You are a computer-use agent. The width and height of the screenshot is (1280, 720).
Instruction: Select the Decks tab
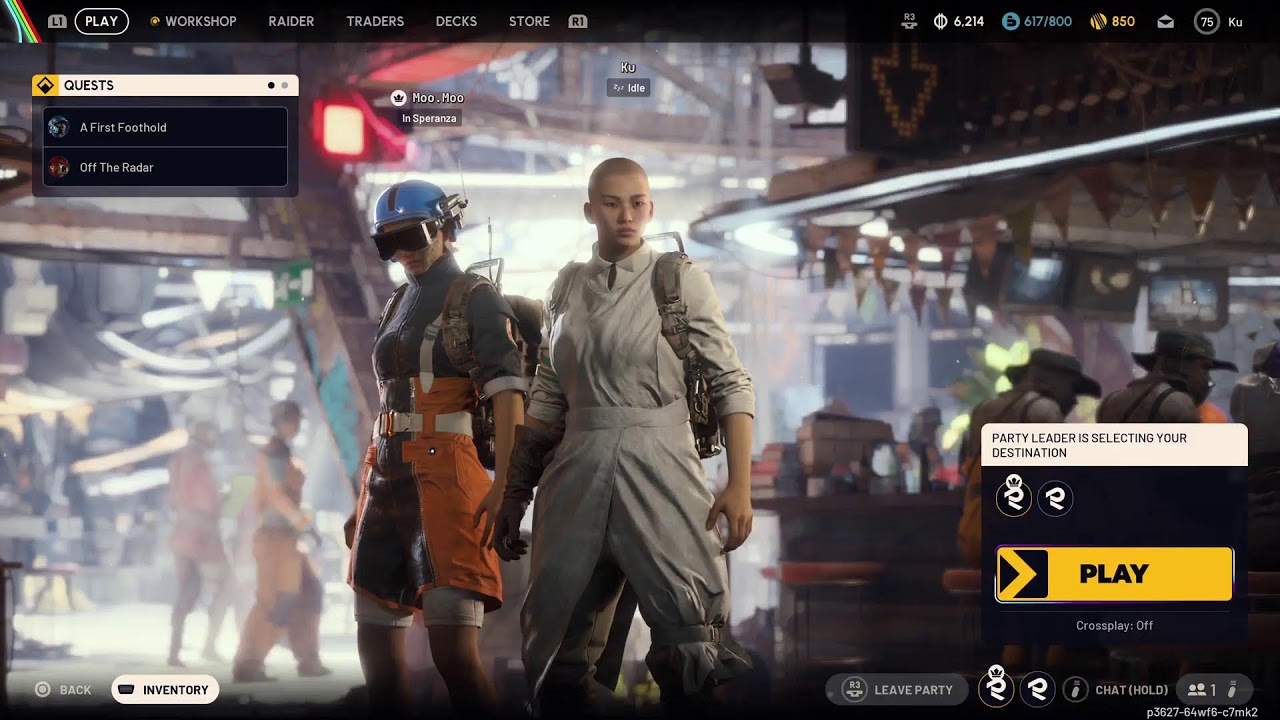click(x=456, y=21)
